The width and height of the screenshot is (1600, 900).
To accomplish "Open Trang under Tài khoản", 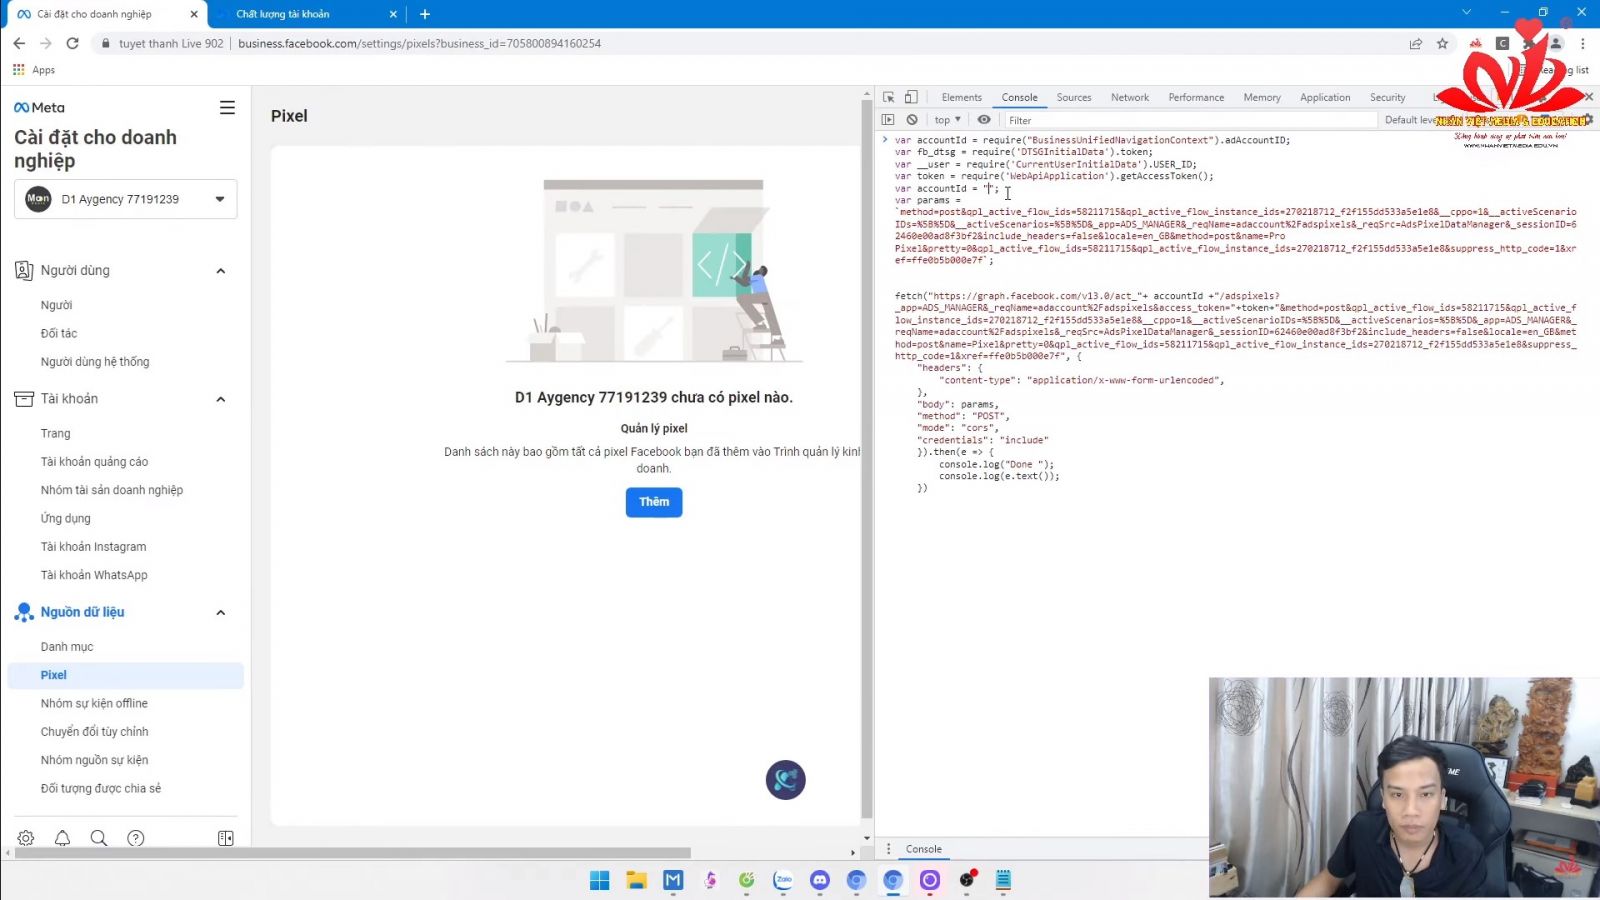I will [x=56, y=433].
